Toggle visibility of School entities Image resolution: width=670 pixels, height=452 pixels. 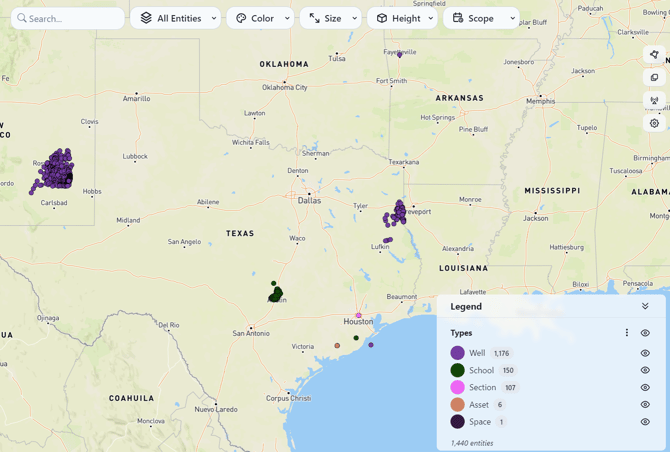point(645,370)
